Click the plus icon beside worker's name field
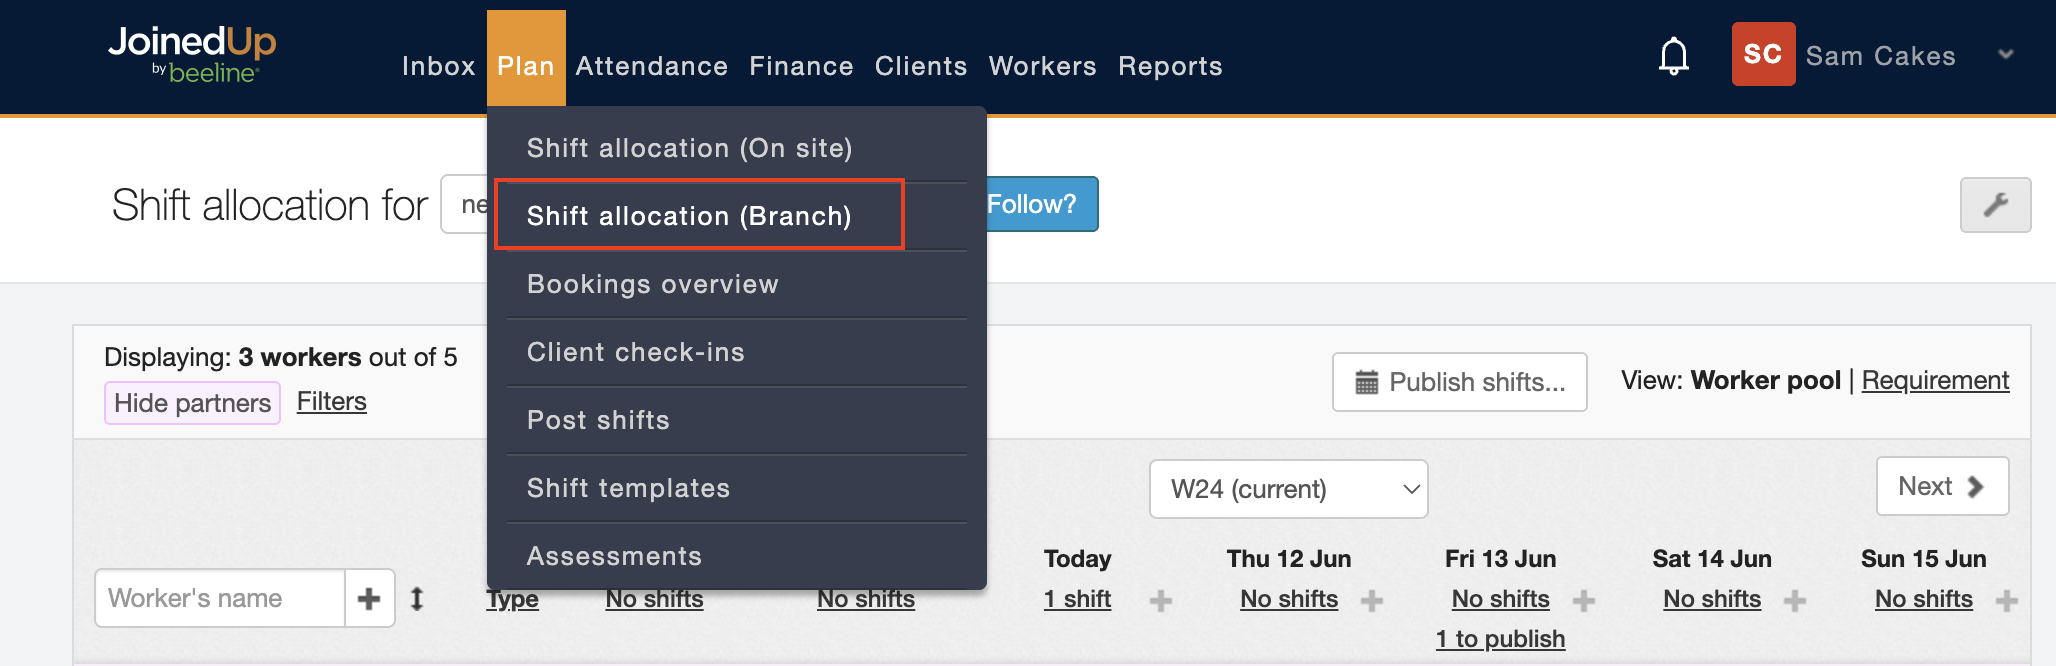 tap(369, 599)
